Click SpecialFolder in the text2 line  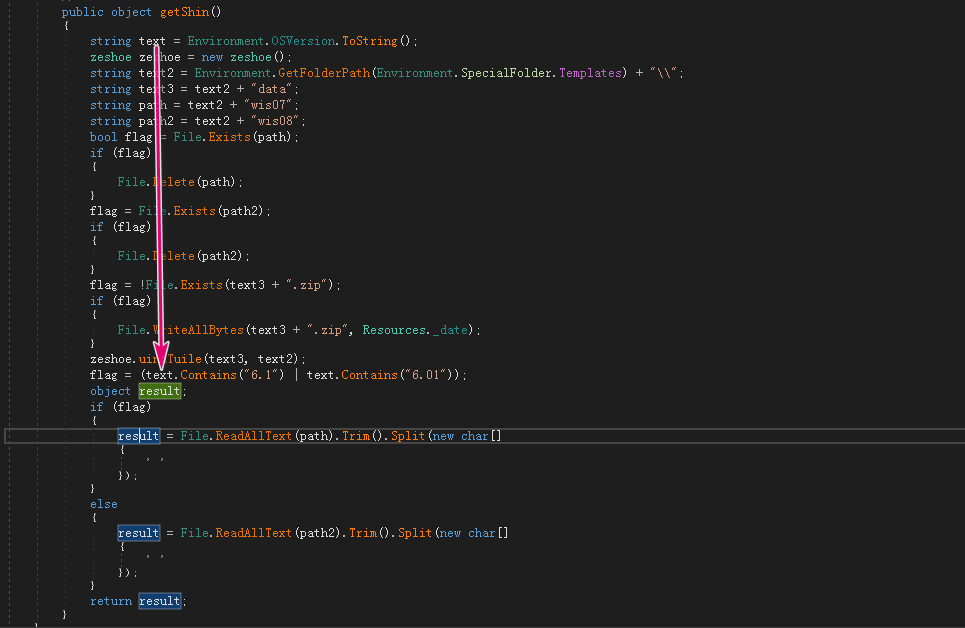coord(506,73)
